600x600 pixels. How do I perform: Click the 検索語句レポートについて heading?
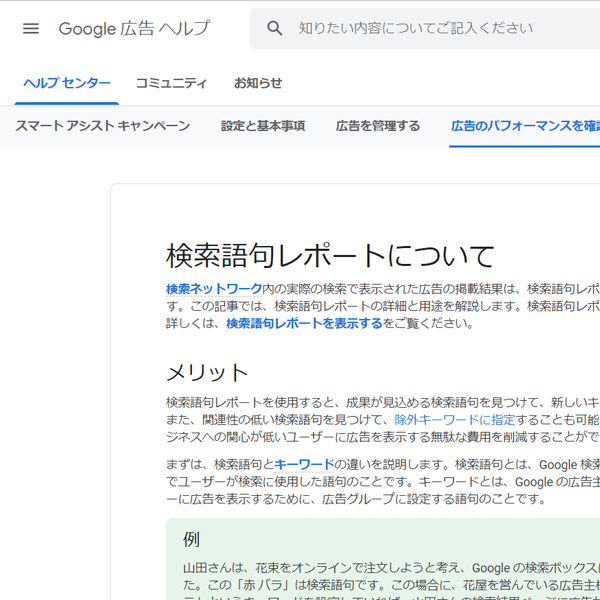(330, 256)
